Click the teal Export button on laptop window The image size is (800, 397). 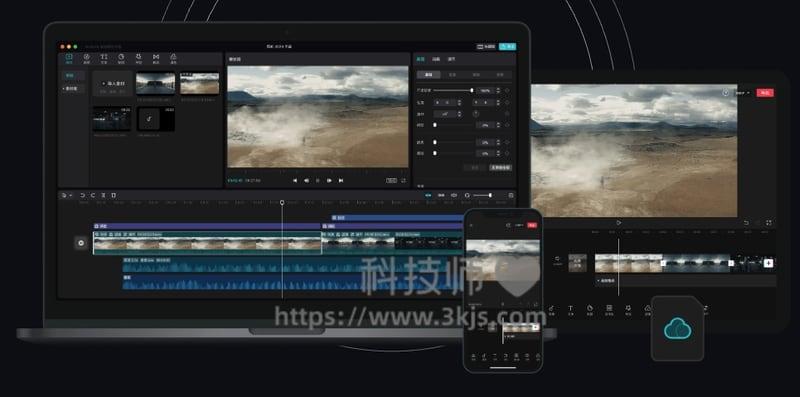pos(507,46)
